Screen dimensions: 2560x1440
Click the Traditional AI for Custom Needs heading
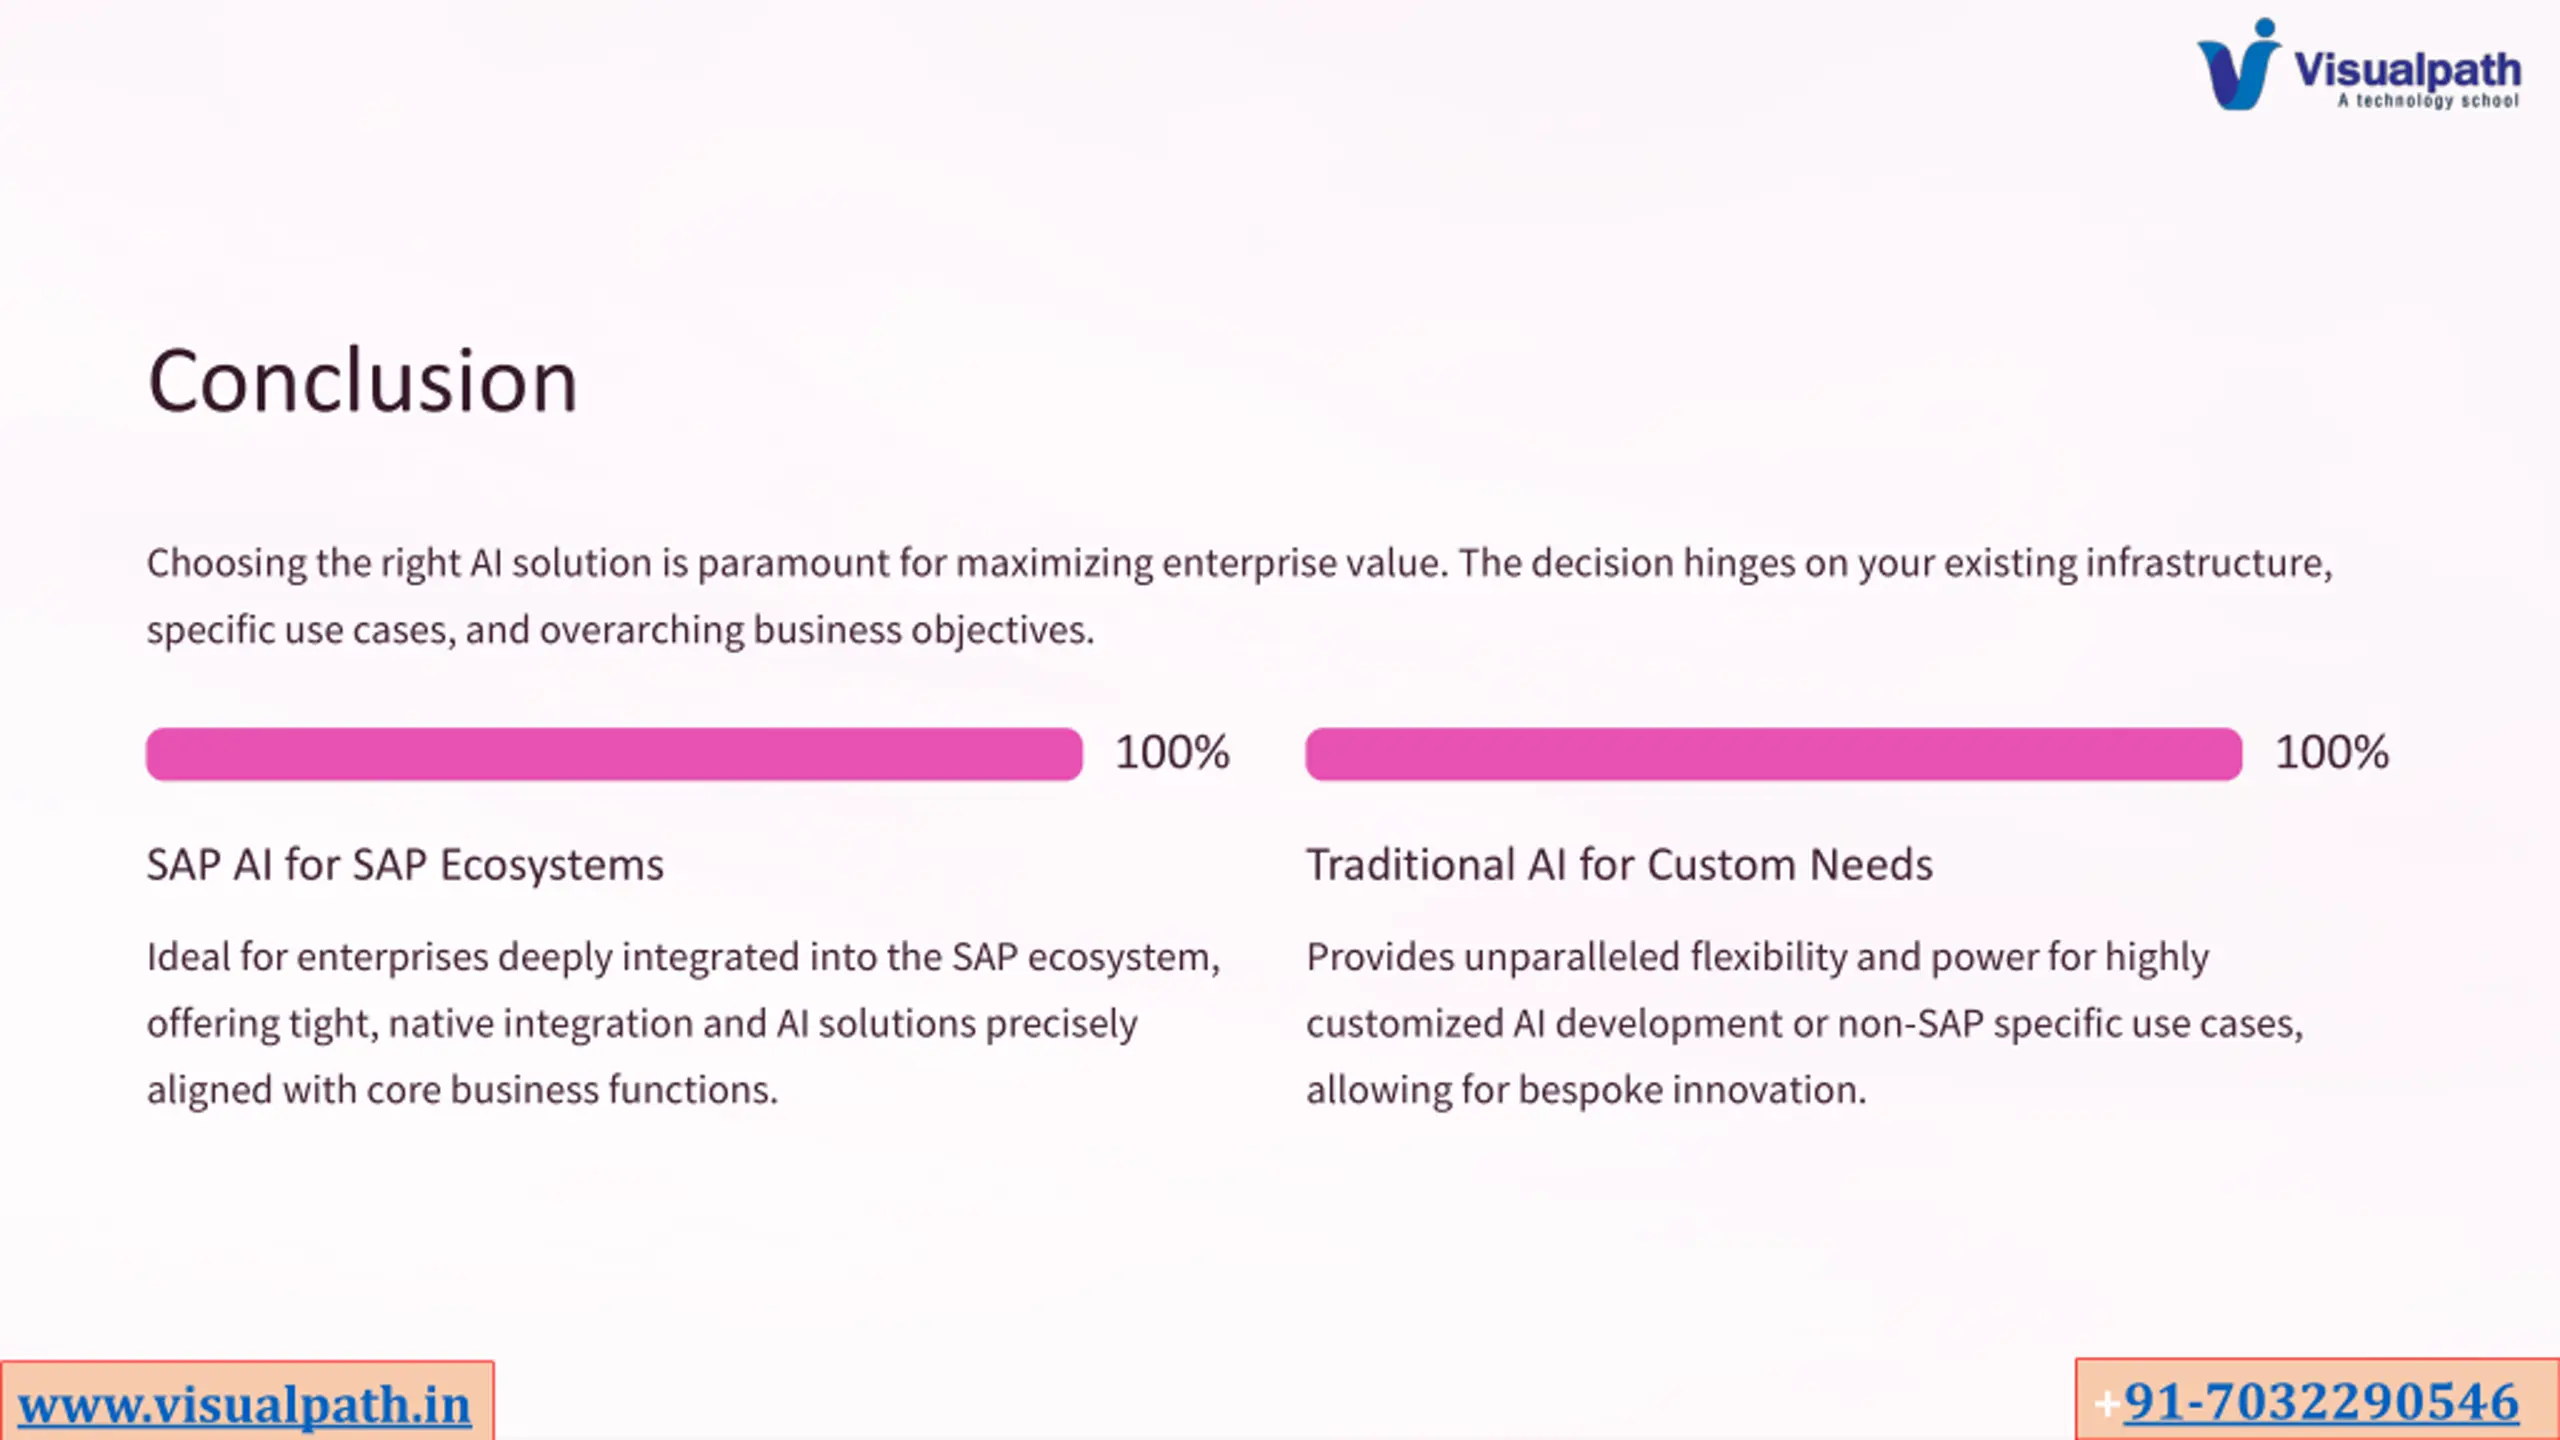[x=1619, y=865]
